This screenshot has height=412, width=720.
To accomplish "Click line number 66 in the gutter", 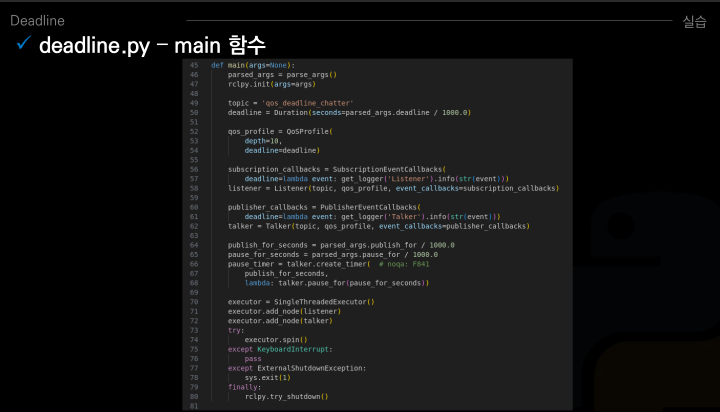I will coord(194,265).
